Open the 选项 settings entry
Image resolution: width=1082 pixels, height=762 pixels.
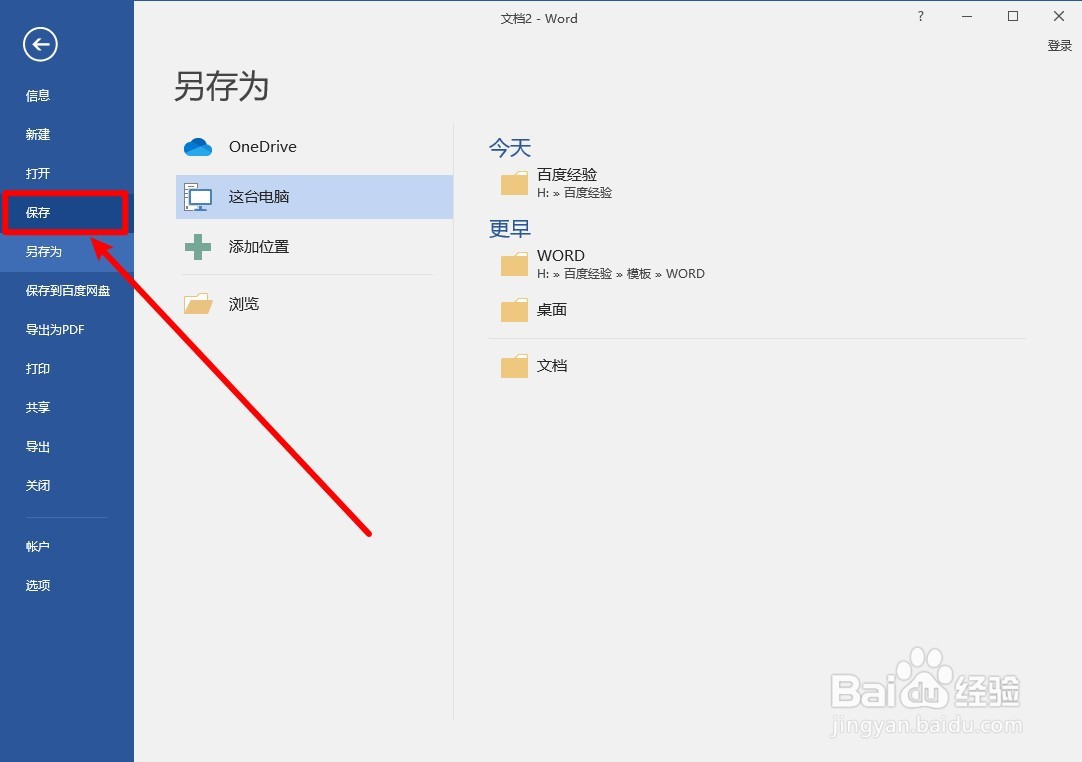coord(37,585)
